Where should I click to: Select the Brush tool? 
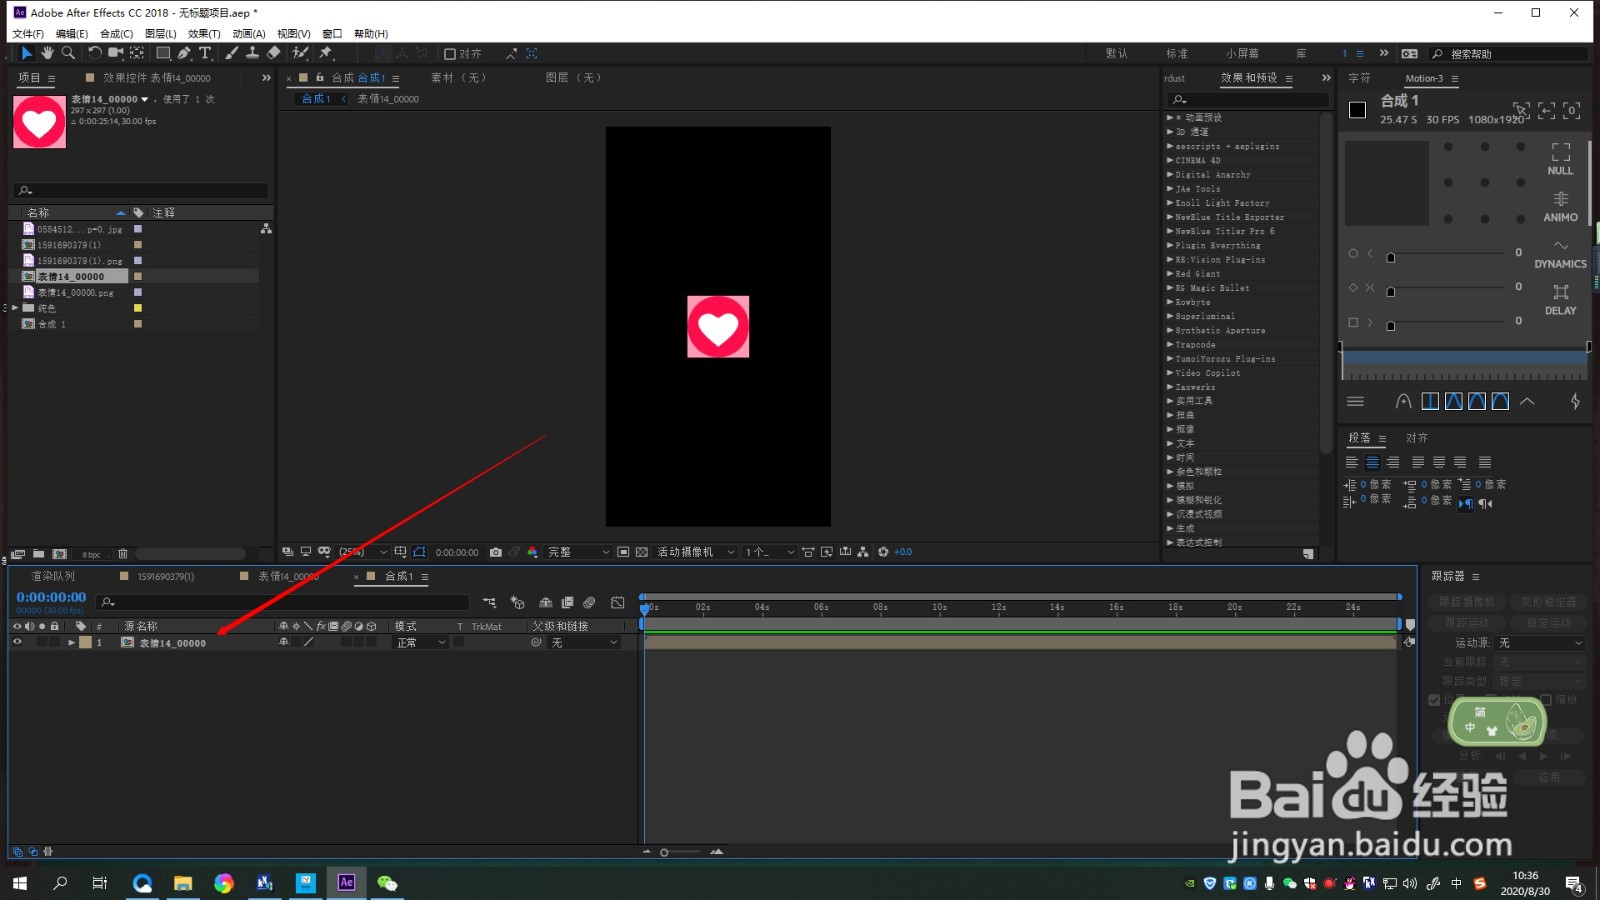click(232, 53)
